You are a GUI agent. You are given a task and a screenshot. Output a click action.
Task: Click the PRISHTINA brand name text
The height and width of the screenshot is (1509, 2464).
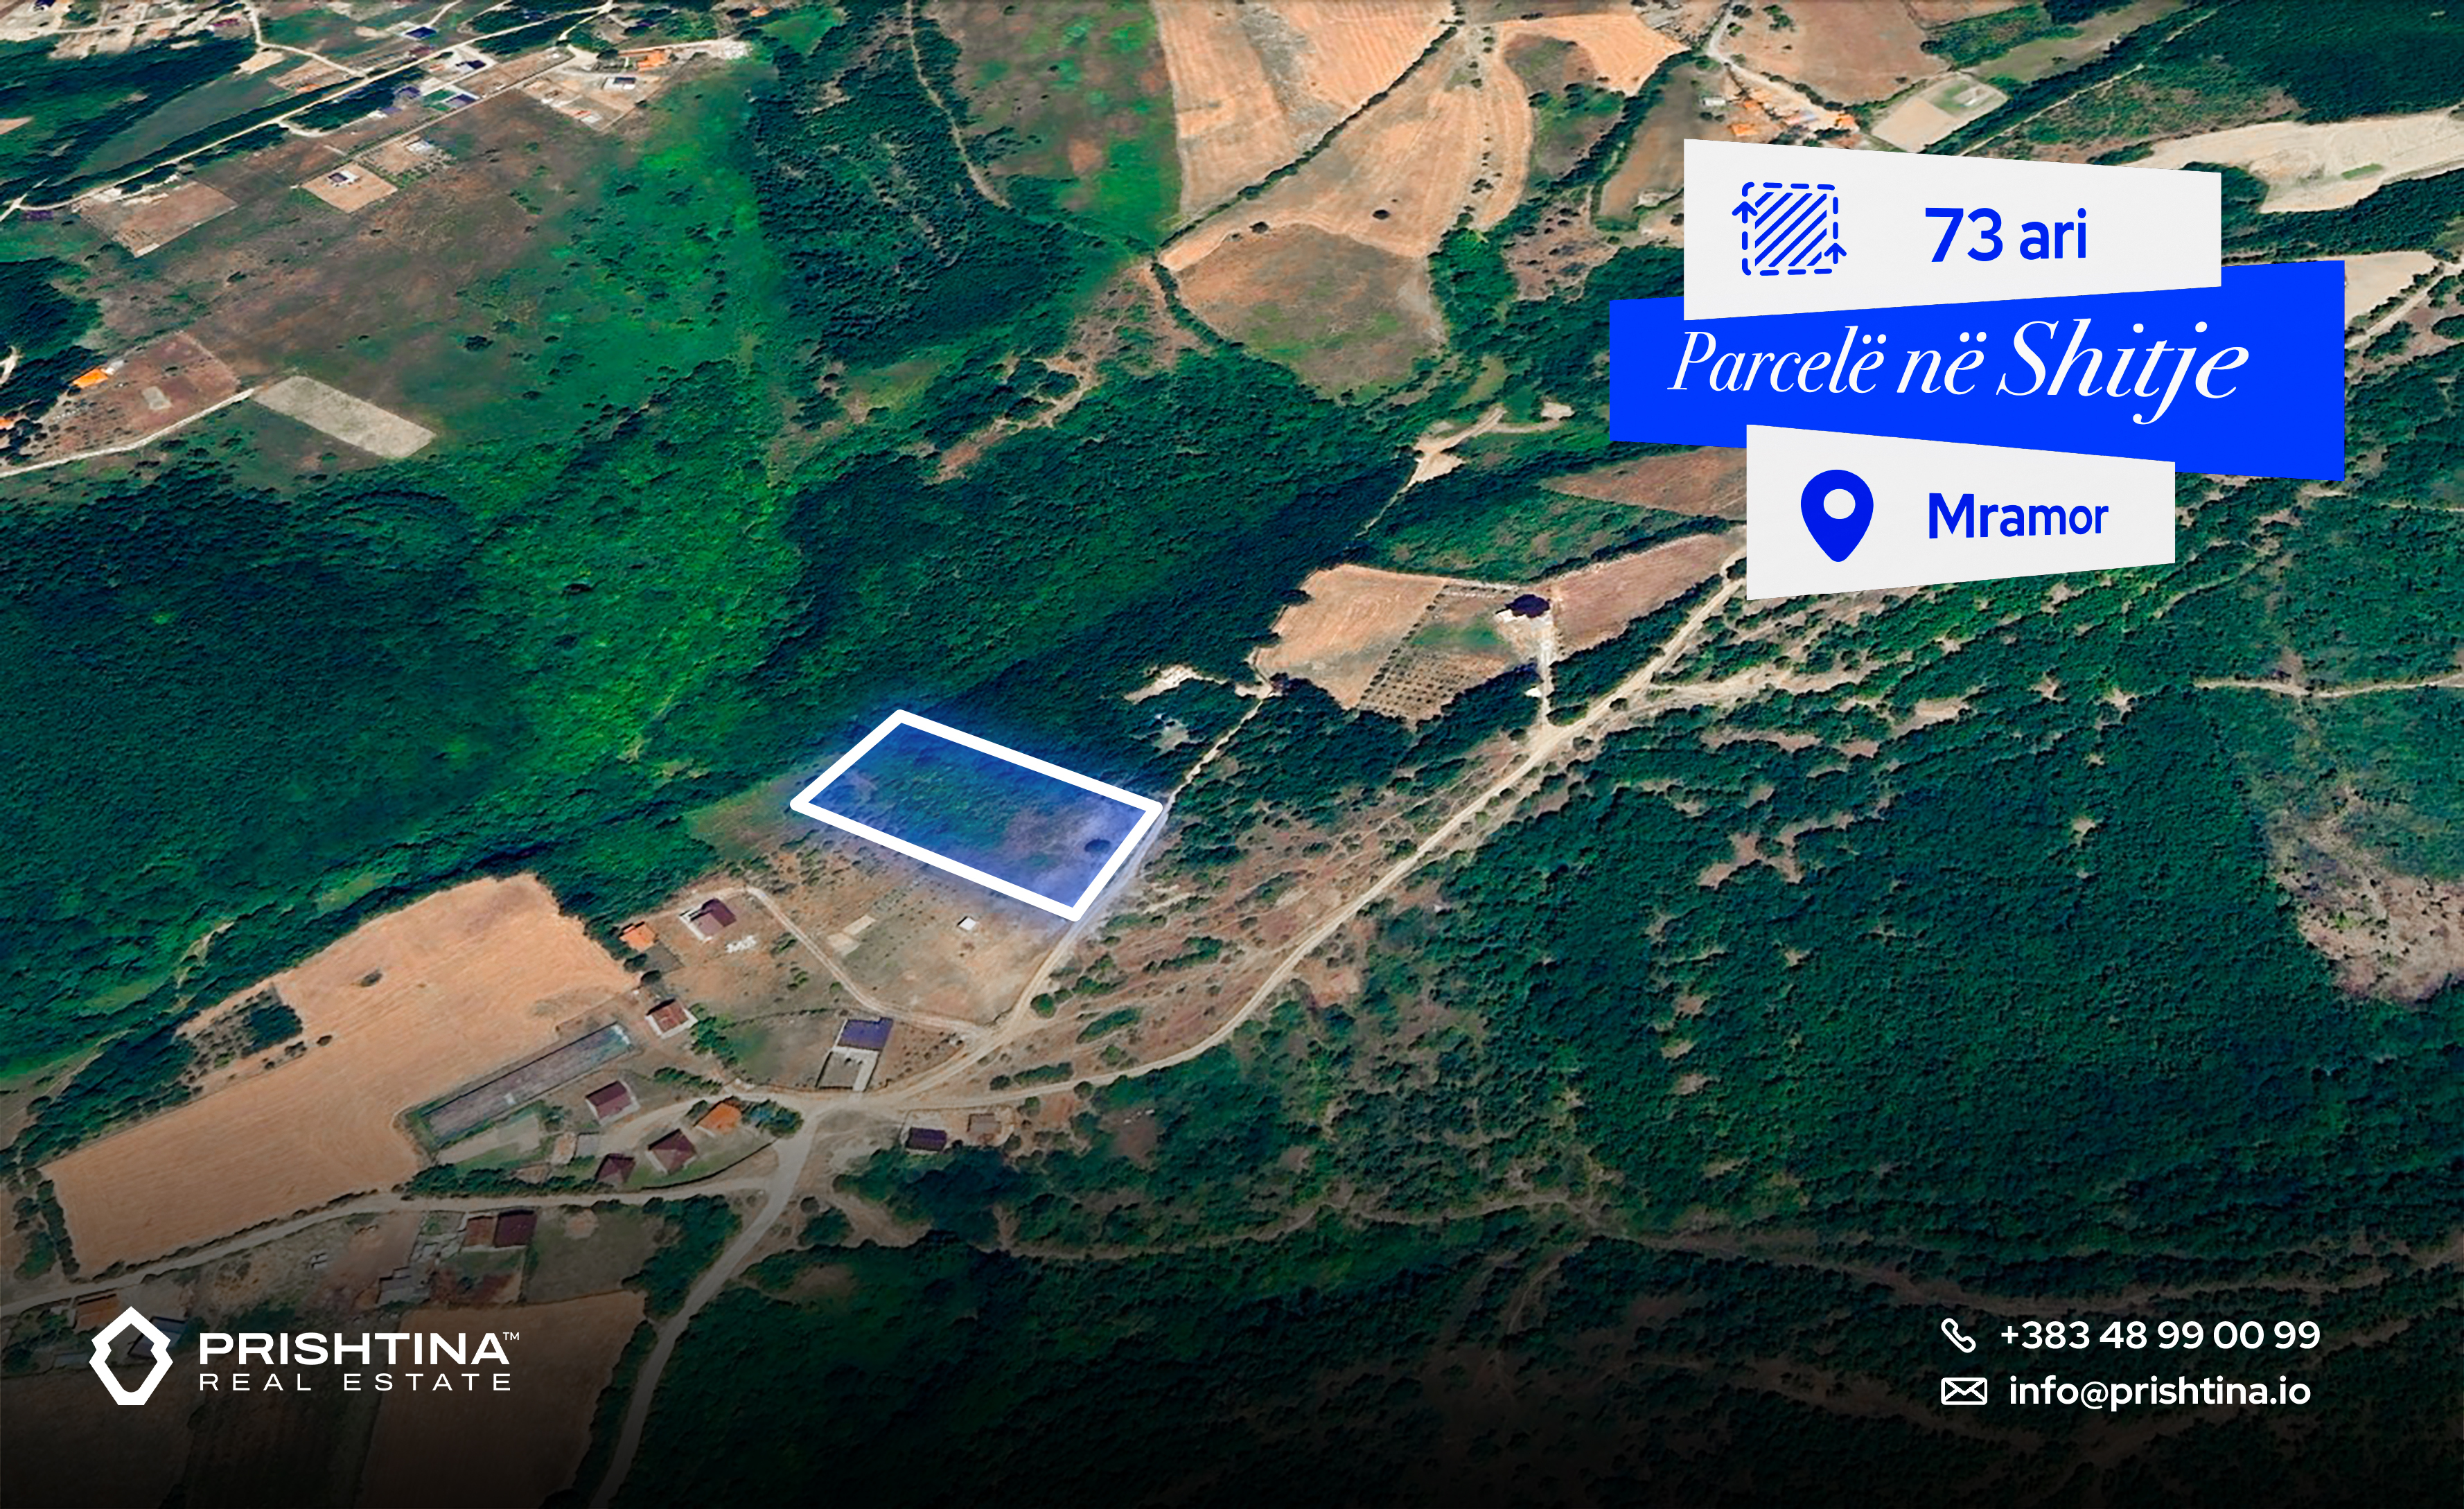[353, 1349]
